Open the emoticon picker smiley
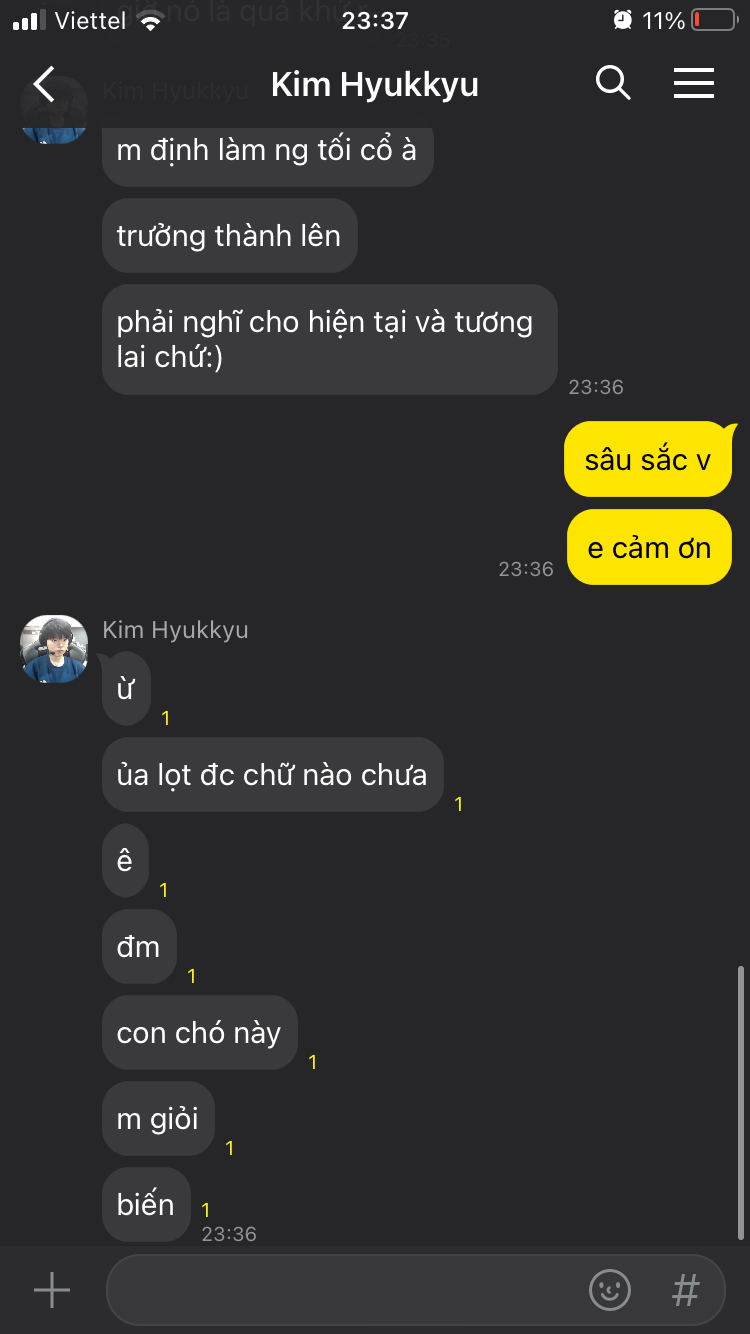This screenshot has width=750, height=1334. [610, 1290]
